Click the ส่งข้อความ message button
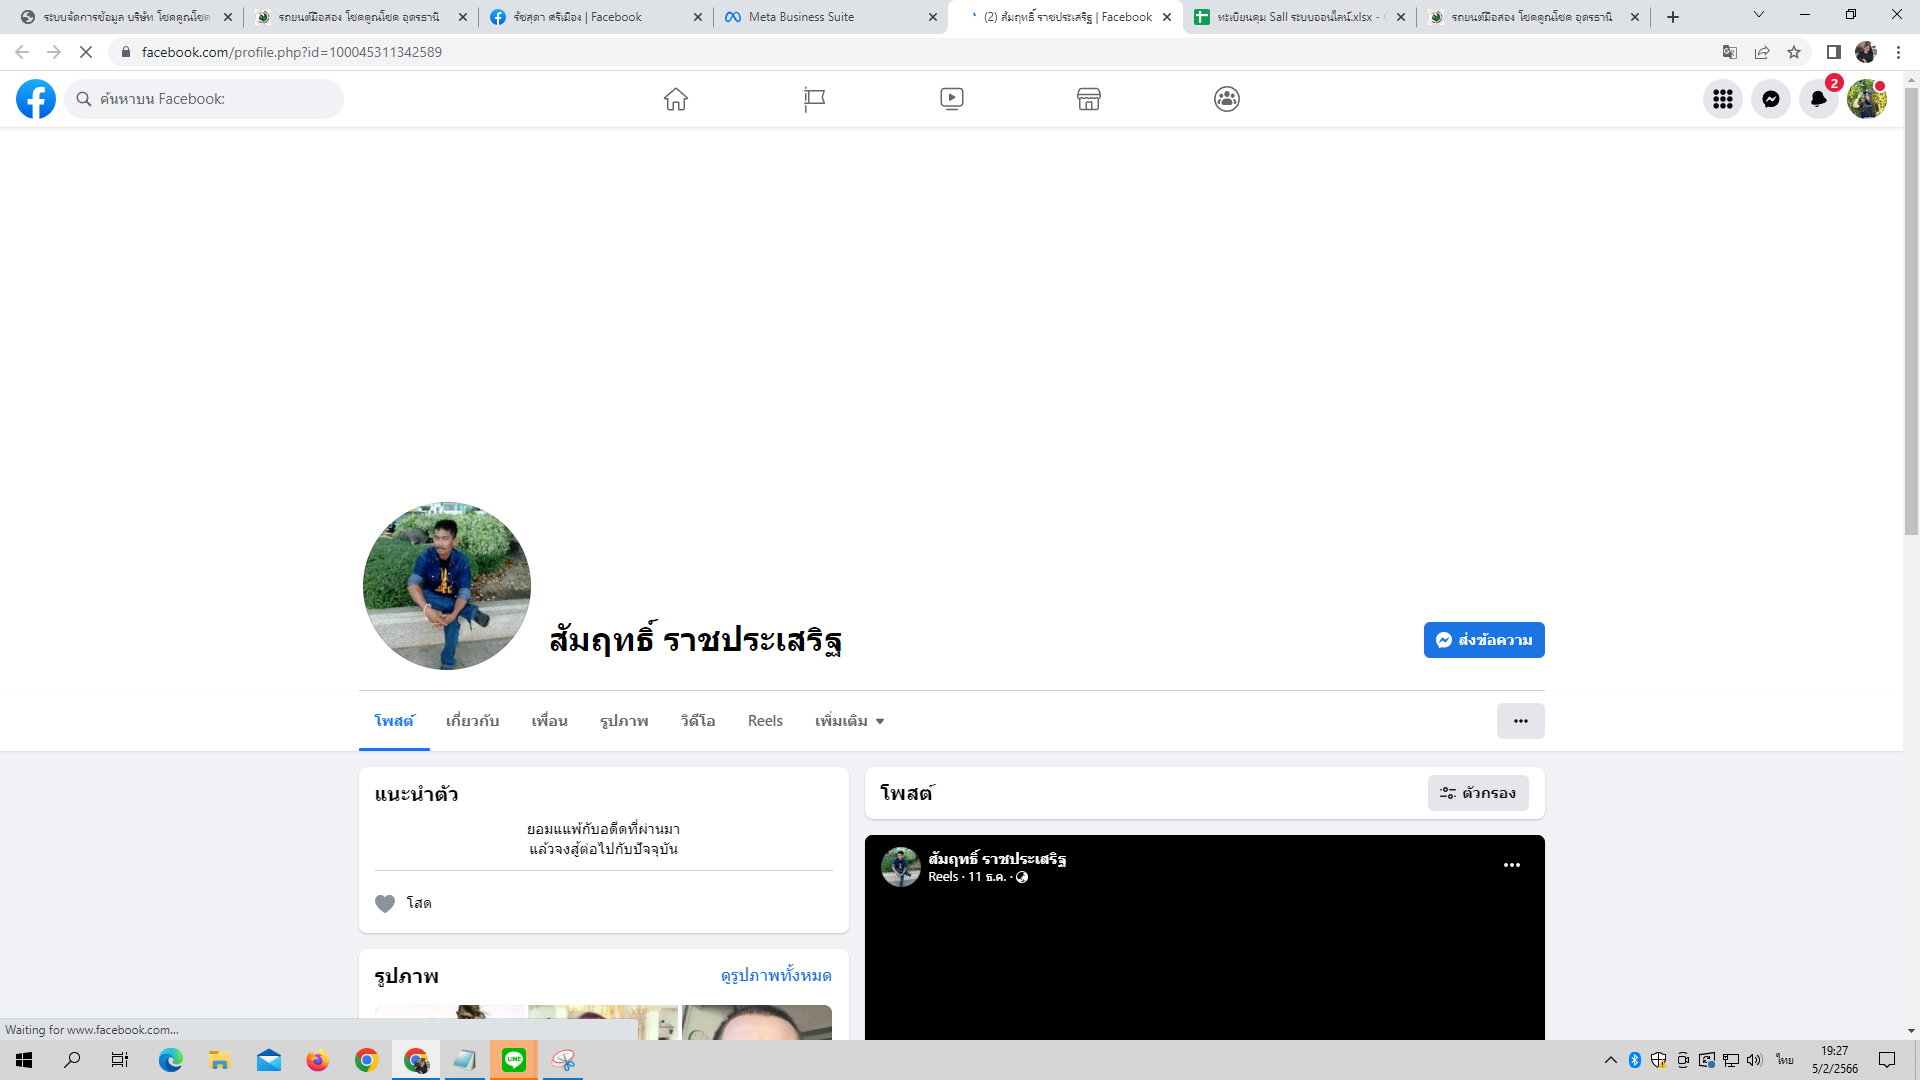The width and height of the screenshot is (1920, 1080). 1484,640
